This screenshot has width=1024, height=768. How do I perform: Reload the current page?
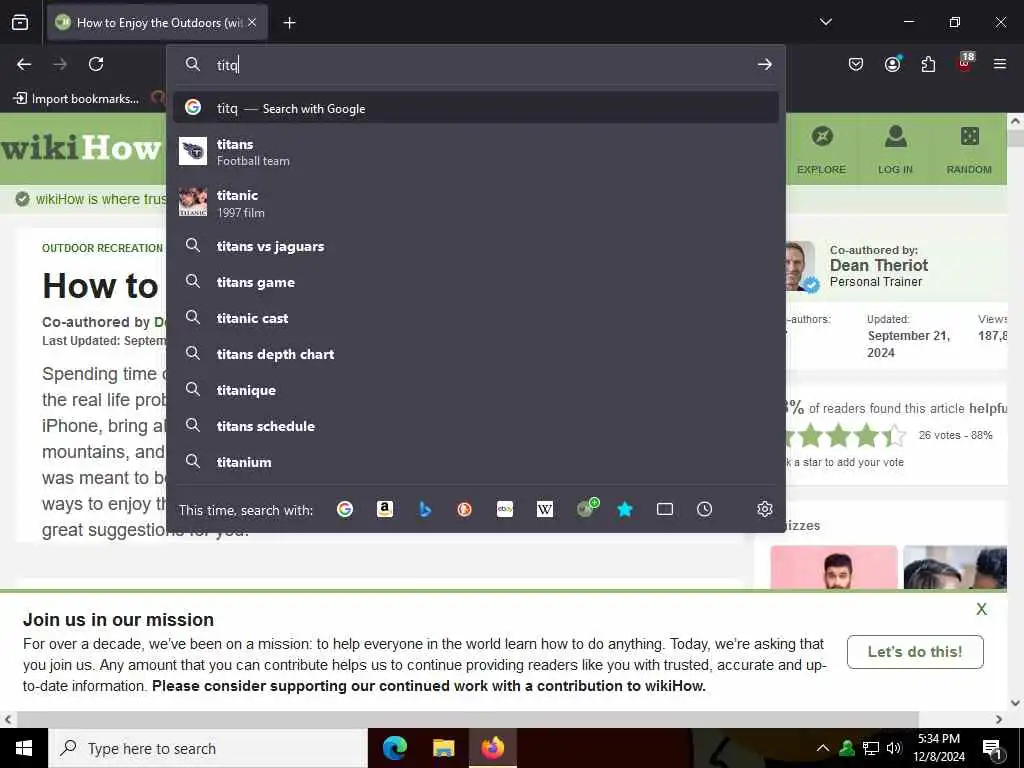(96, 64)
